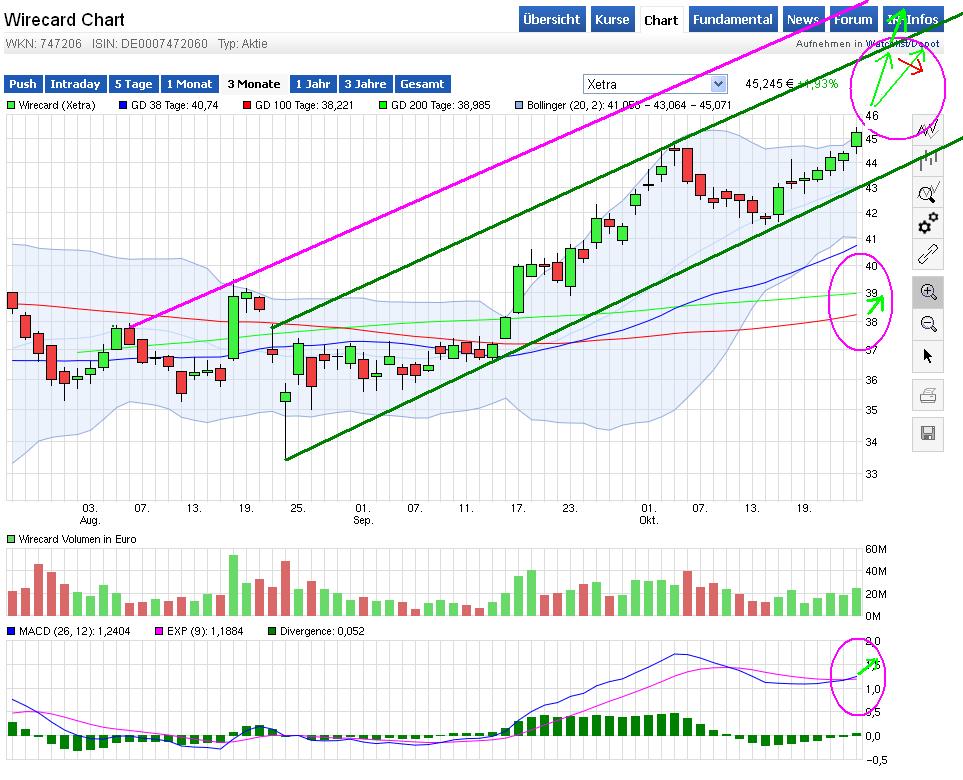963x780 pixels.
Task: Select the 1 Monat time range
Action: (189, 84)
